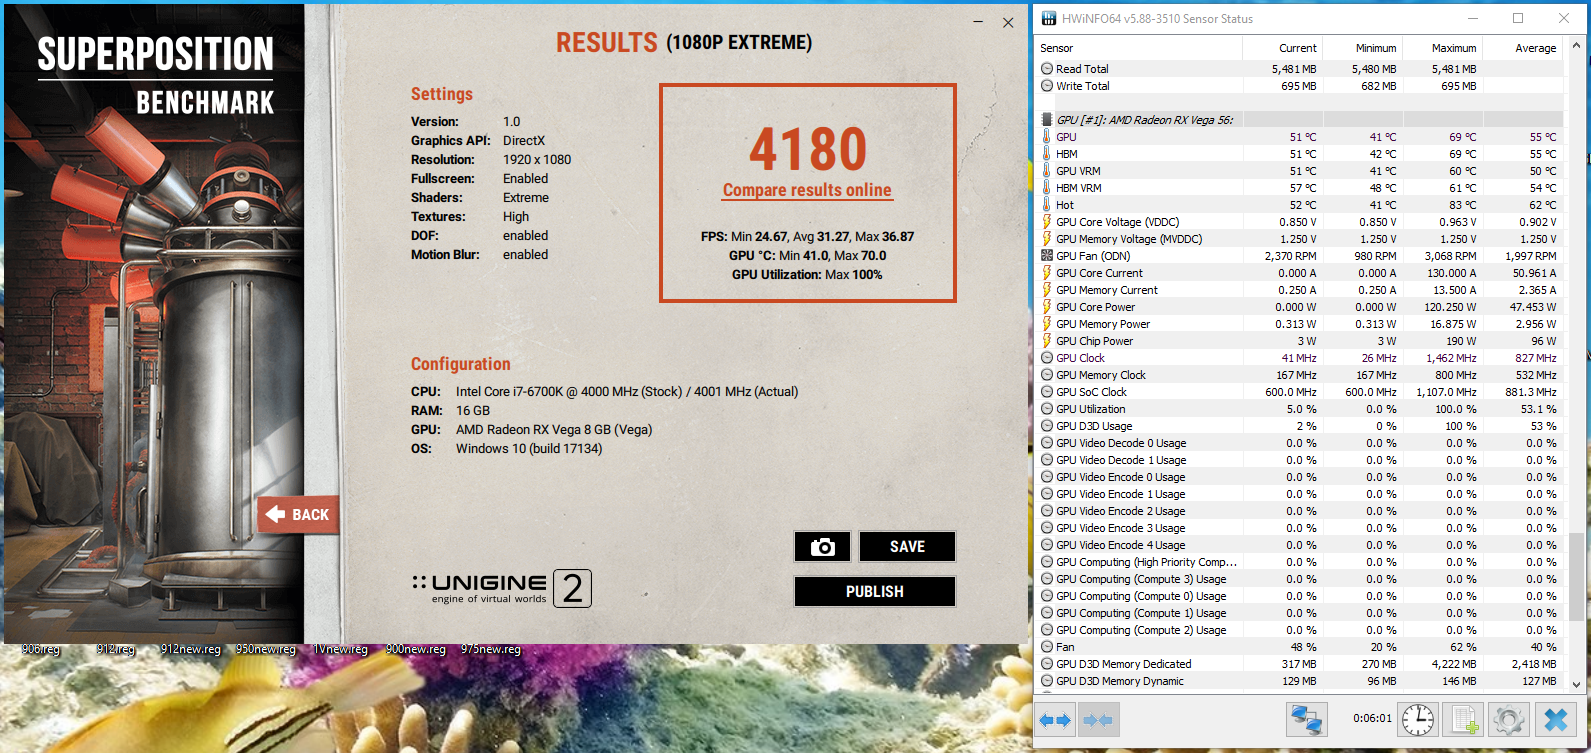Take a screenshot with the camera button

click(823, 547)
